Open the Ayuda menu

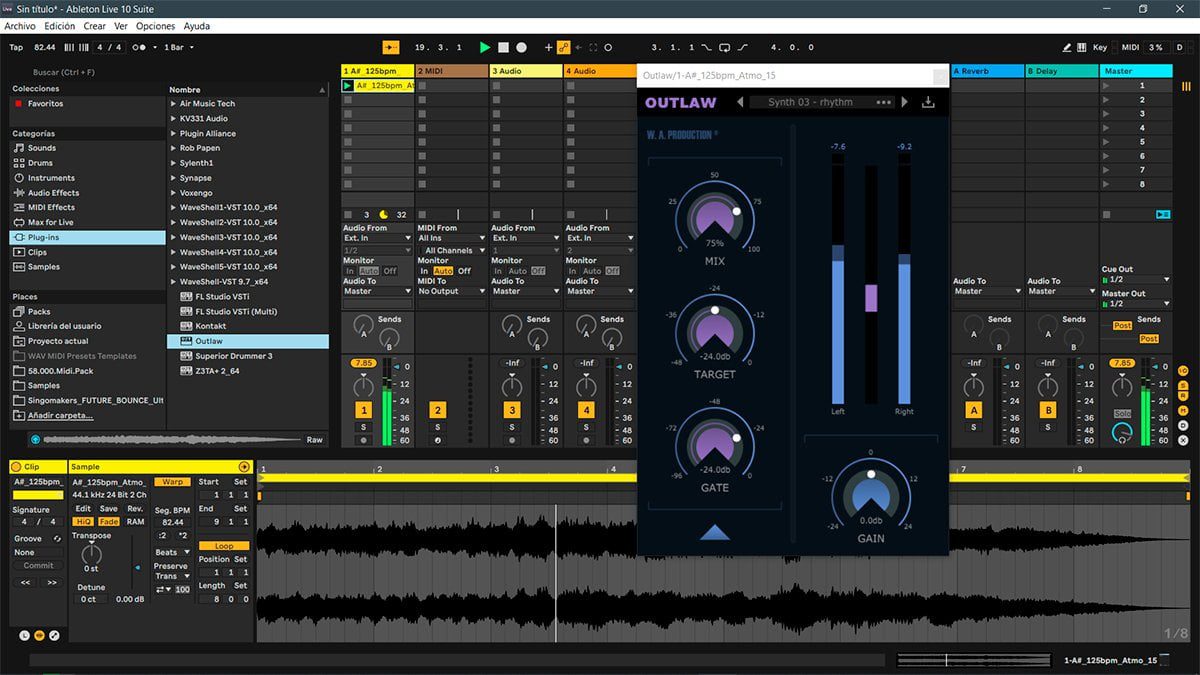[197, 26]
